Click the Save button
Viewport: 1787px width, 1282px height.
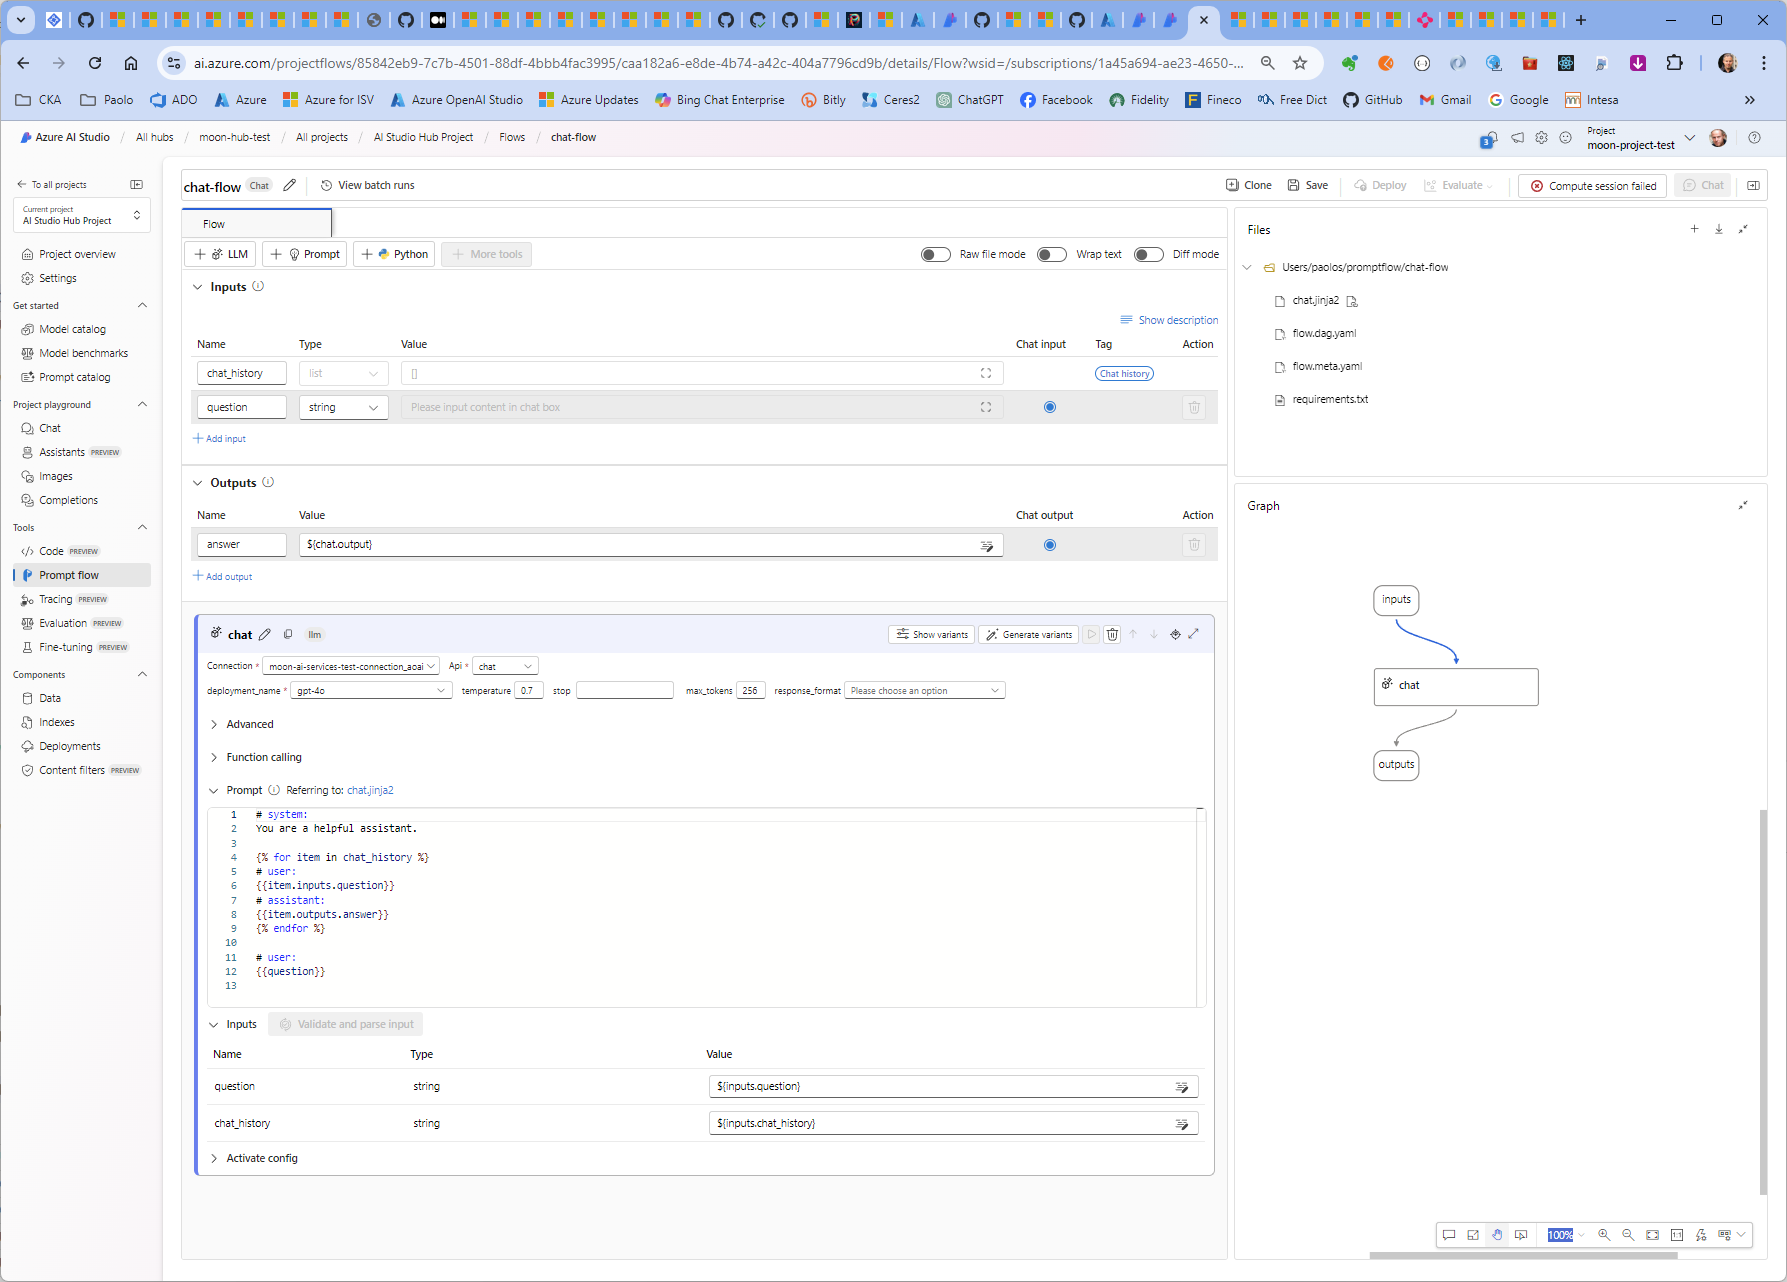(1308, 185)
